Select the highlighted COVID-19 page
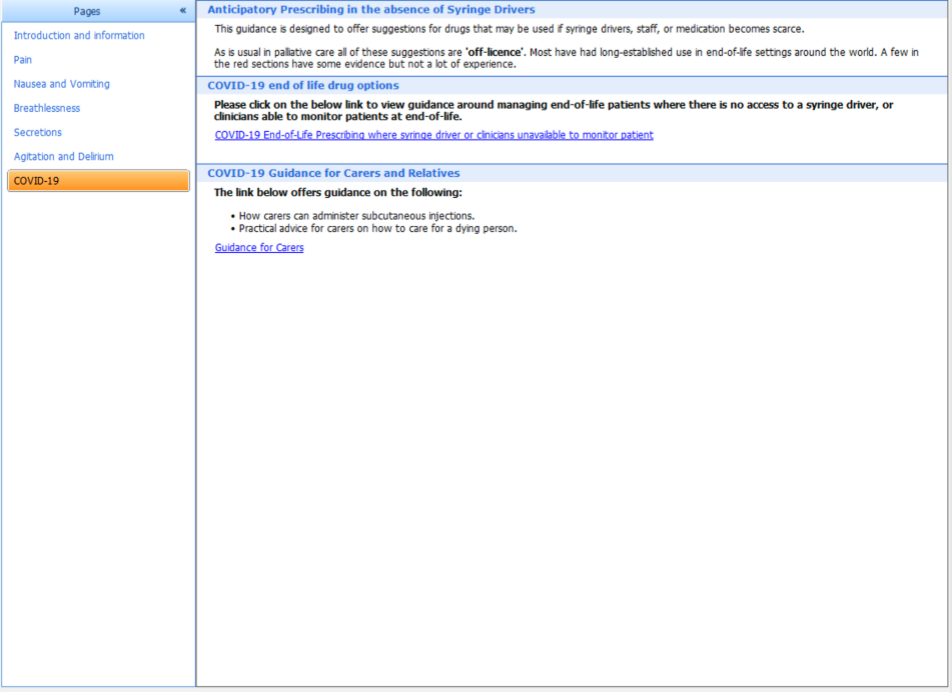 (x=98, y=181)
